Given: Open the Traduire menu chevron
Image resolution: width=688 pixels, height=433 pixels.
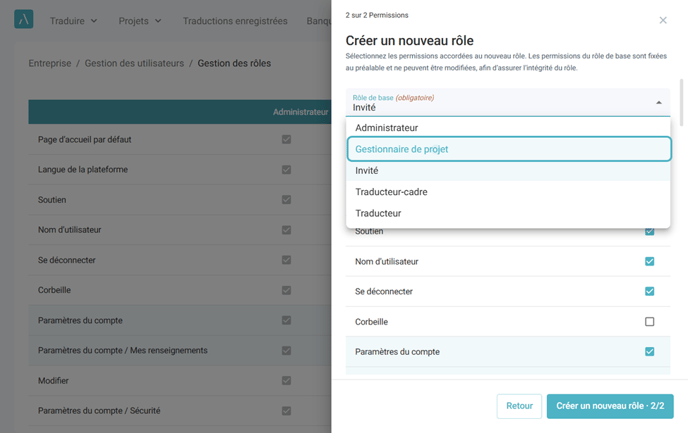Looking at the screenshot, I should pyautogui.click(x=94, y=21).
